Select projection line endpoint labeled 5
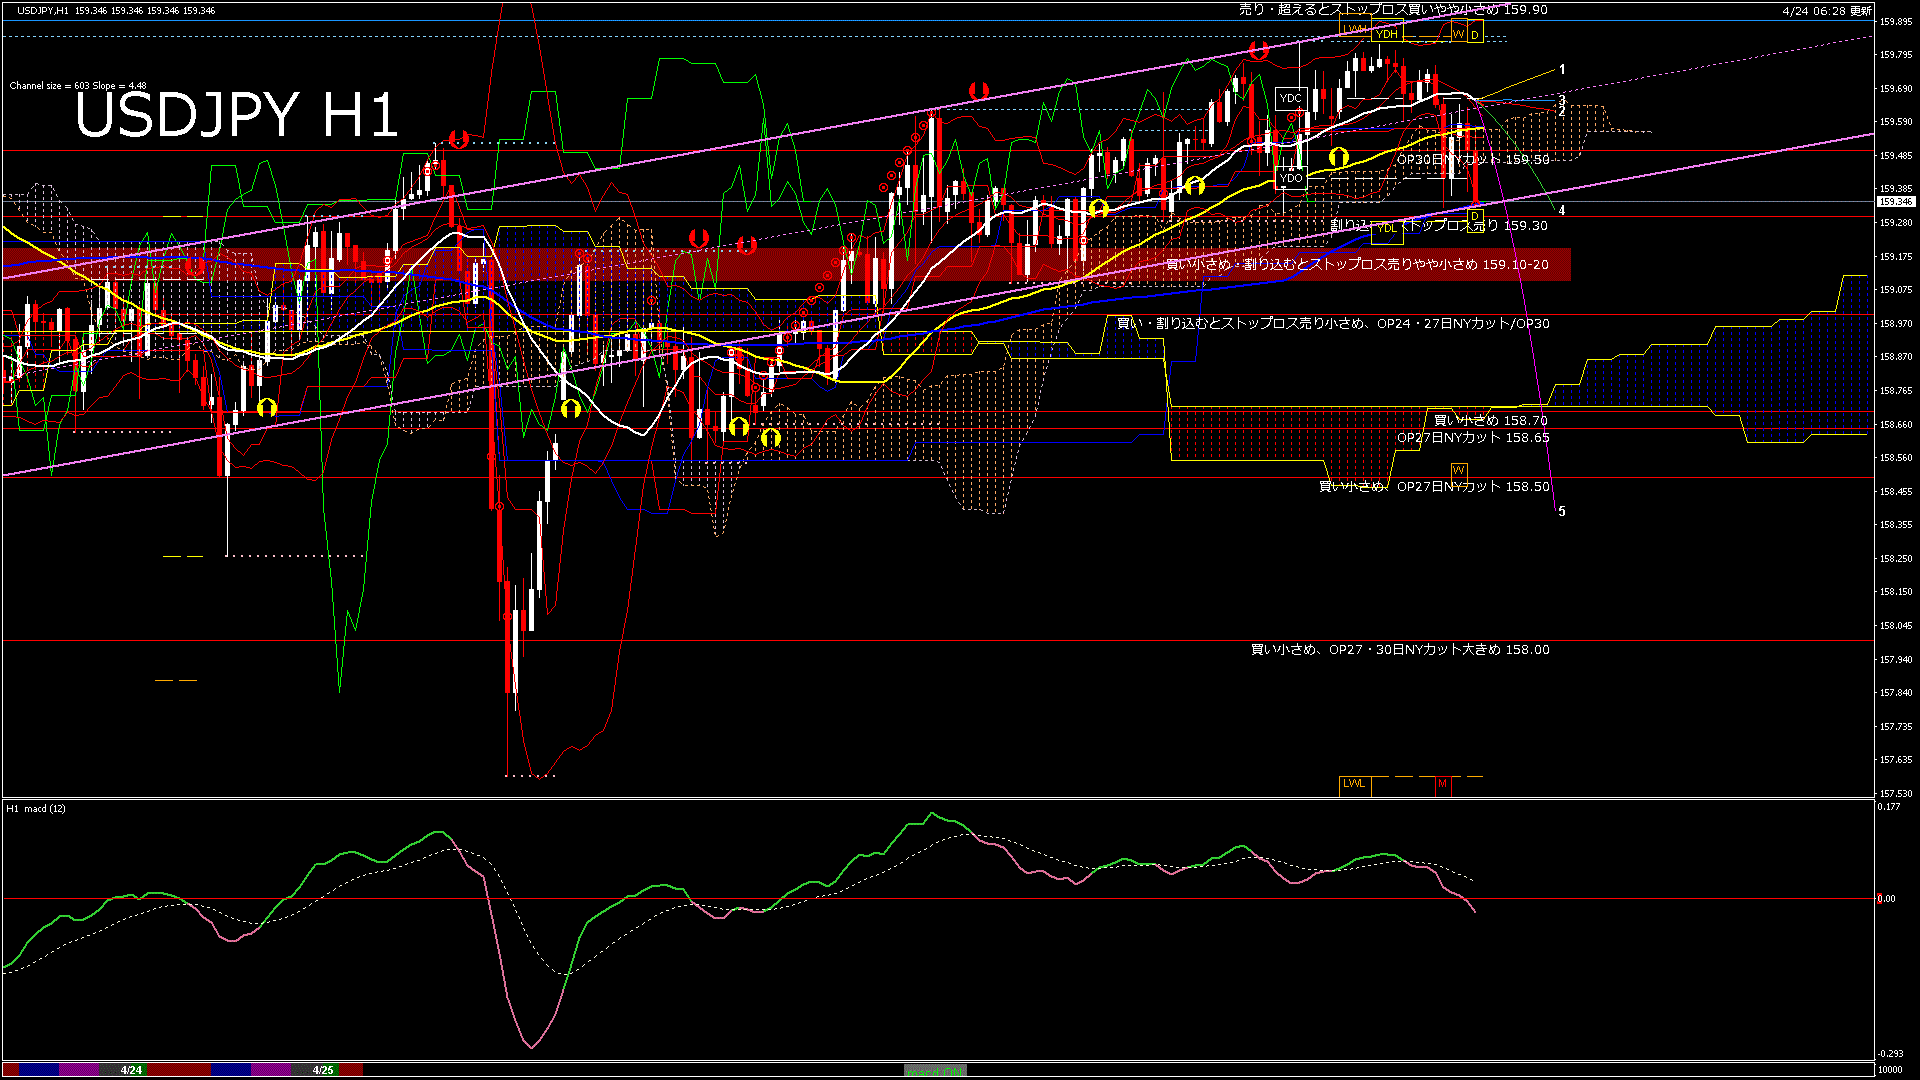Image resolution: width=1920 pixels, height=1080 pixels. coord(1562,512)
